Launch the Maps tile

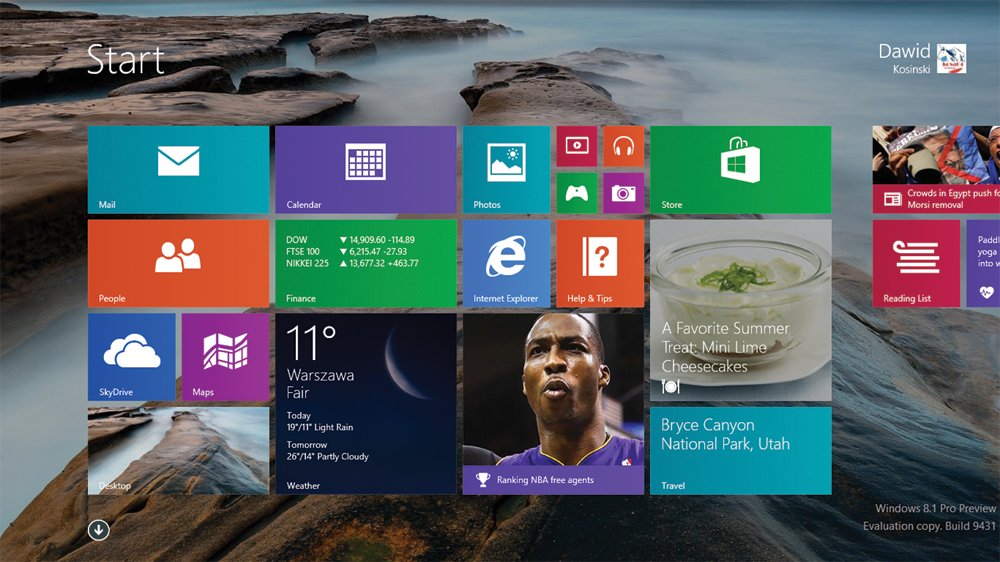point(225,357)
